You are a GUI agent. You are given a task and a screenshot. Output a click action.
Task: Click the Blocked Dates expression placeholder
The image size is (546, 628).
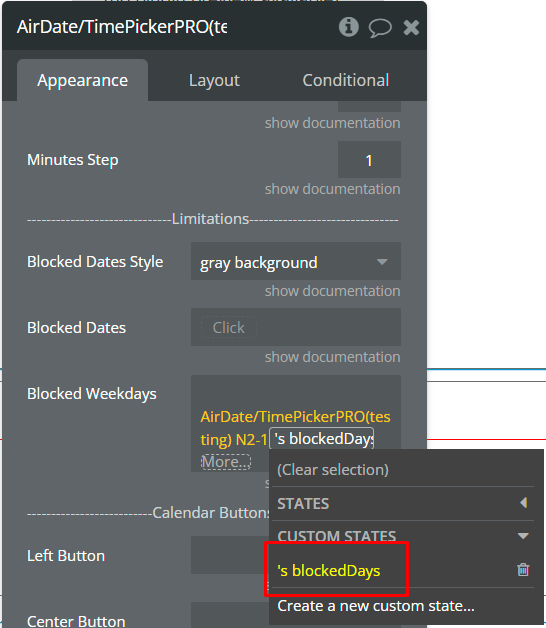[x=229, y=328]
